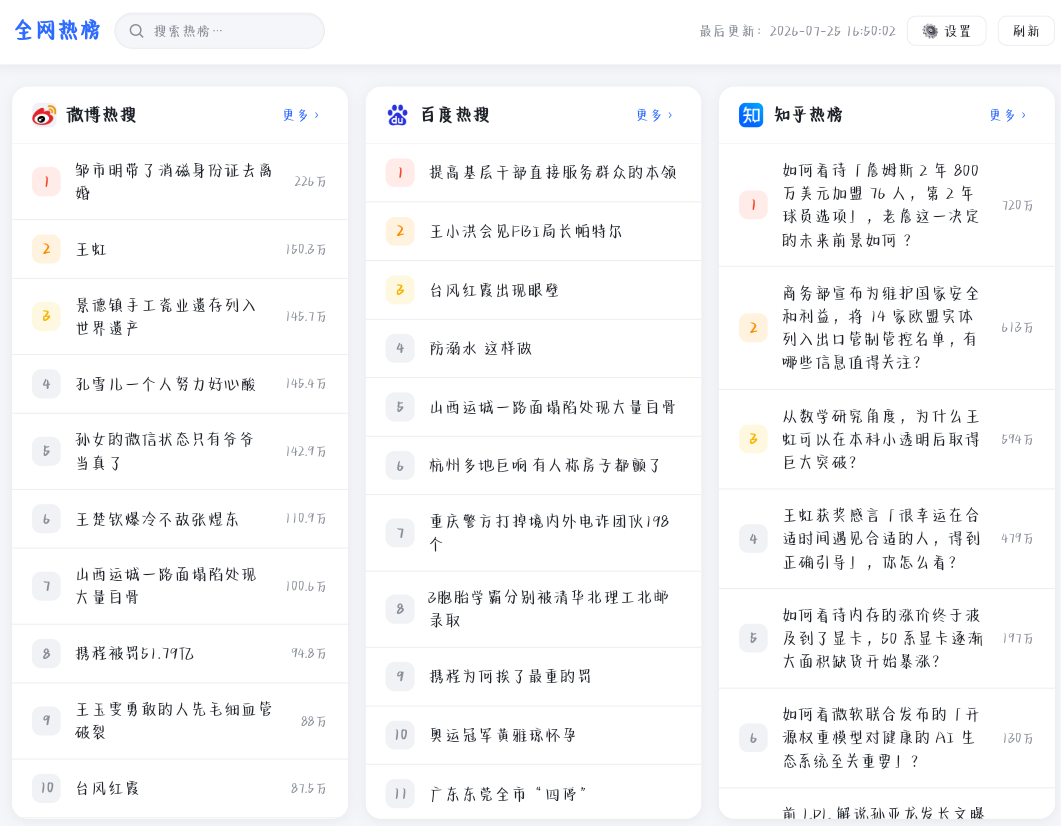Image resolution: width=1061 pixels, height=826 pixels.
Task: Open Zhihu question 商务部宣布为维护国家安全和利益
Action: (x=886, y=328)
